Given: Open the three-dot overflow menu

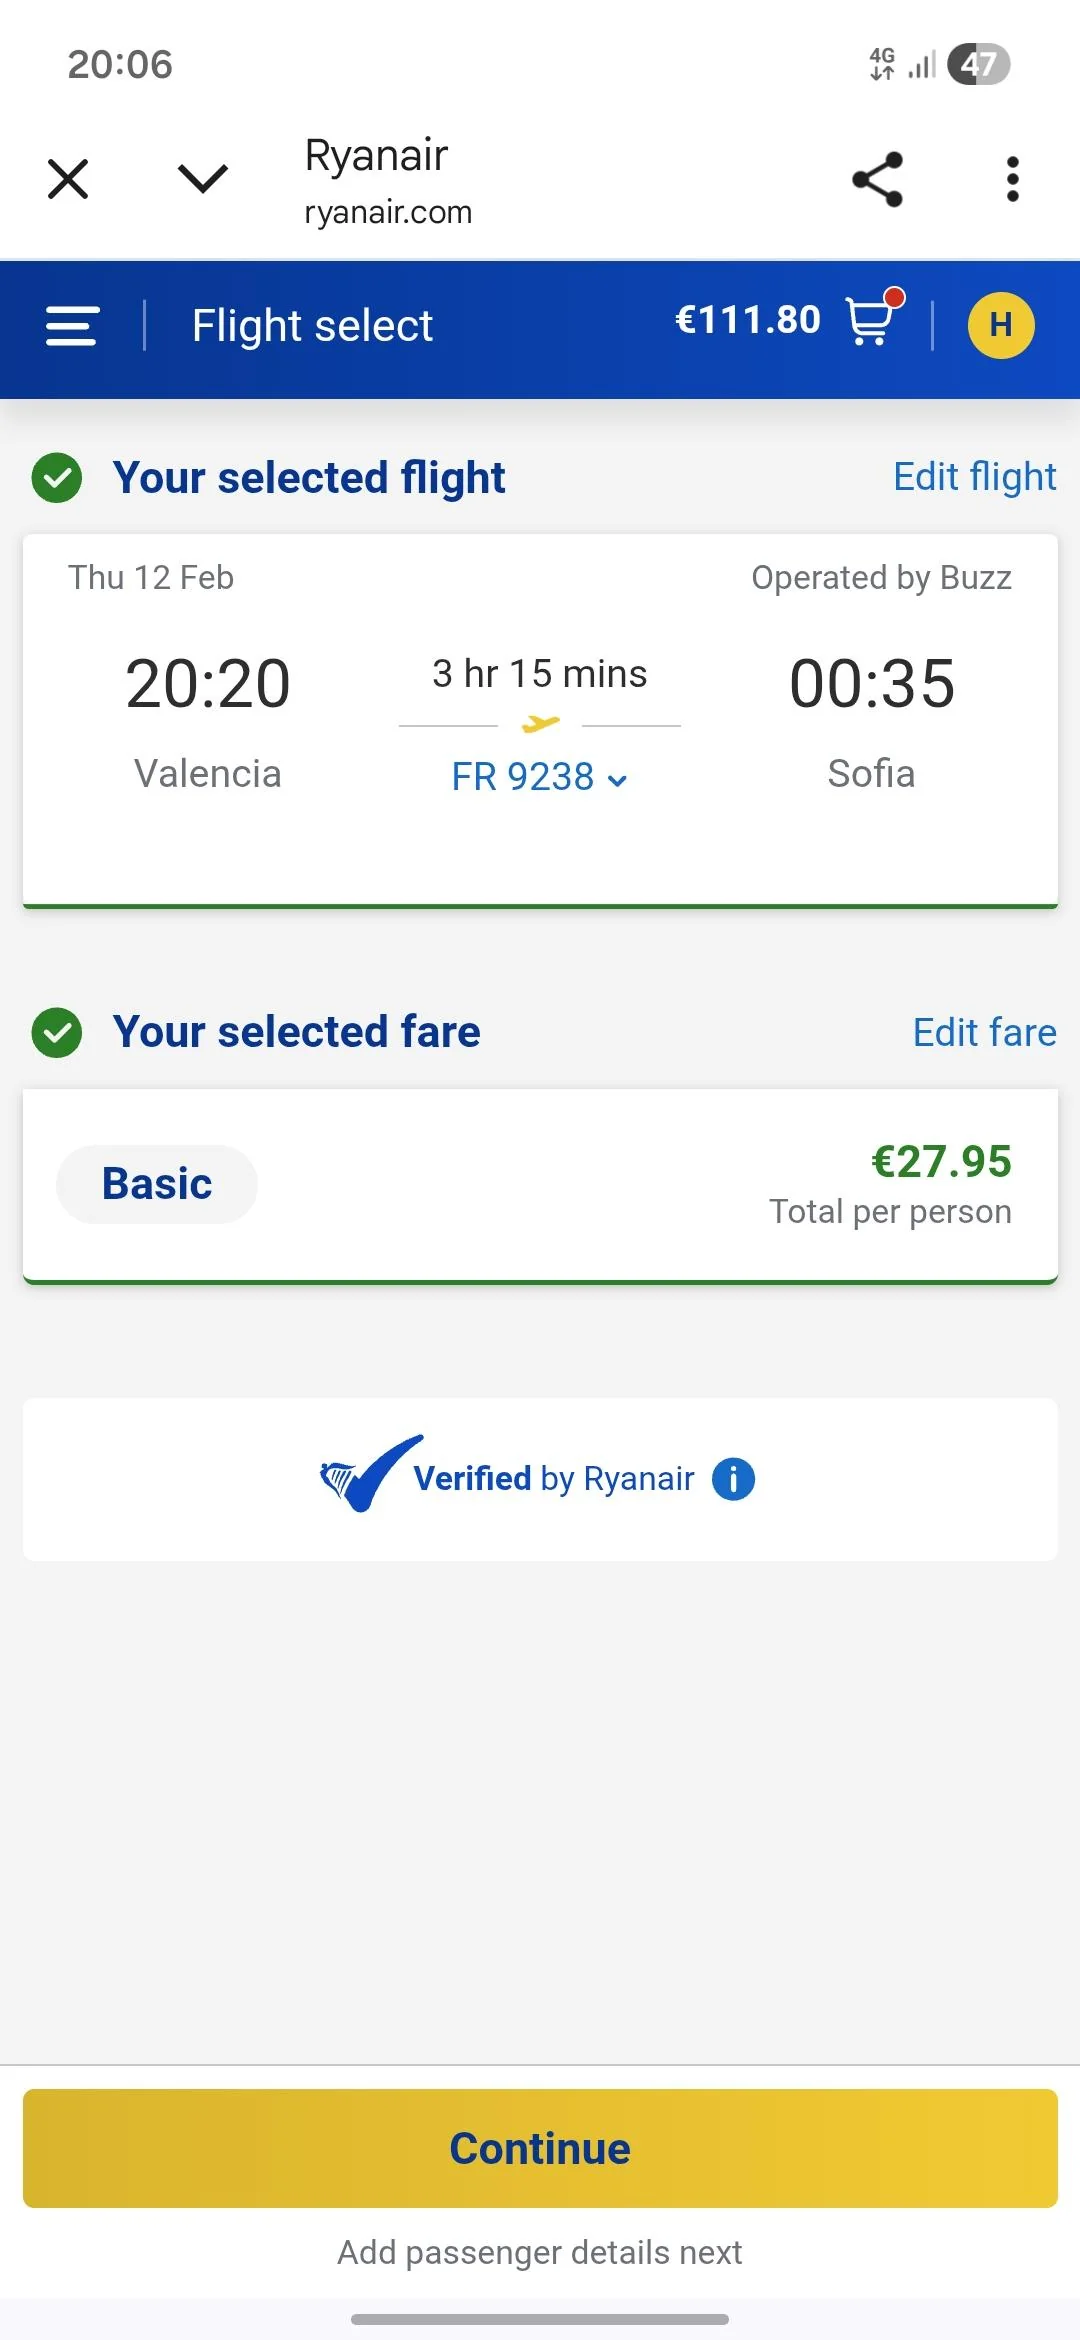Looking at the screenshot, I should tap(1012, 180).
